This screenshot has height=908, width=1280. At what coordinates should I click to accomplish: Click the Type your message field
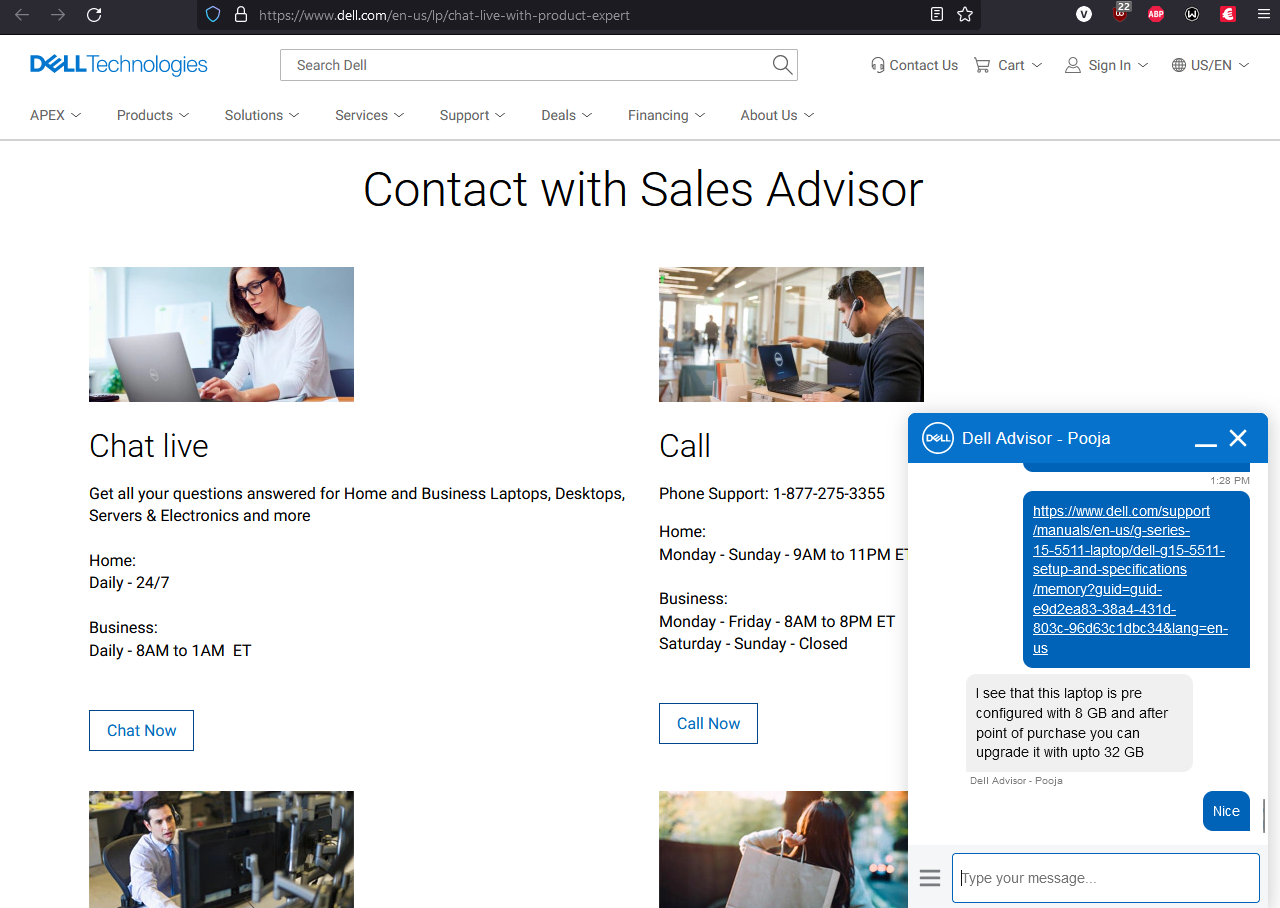click(1105, 878)
